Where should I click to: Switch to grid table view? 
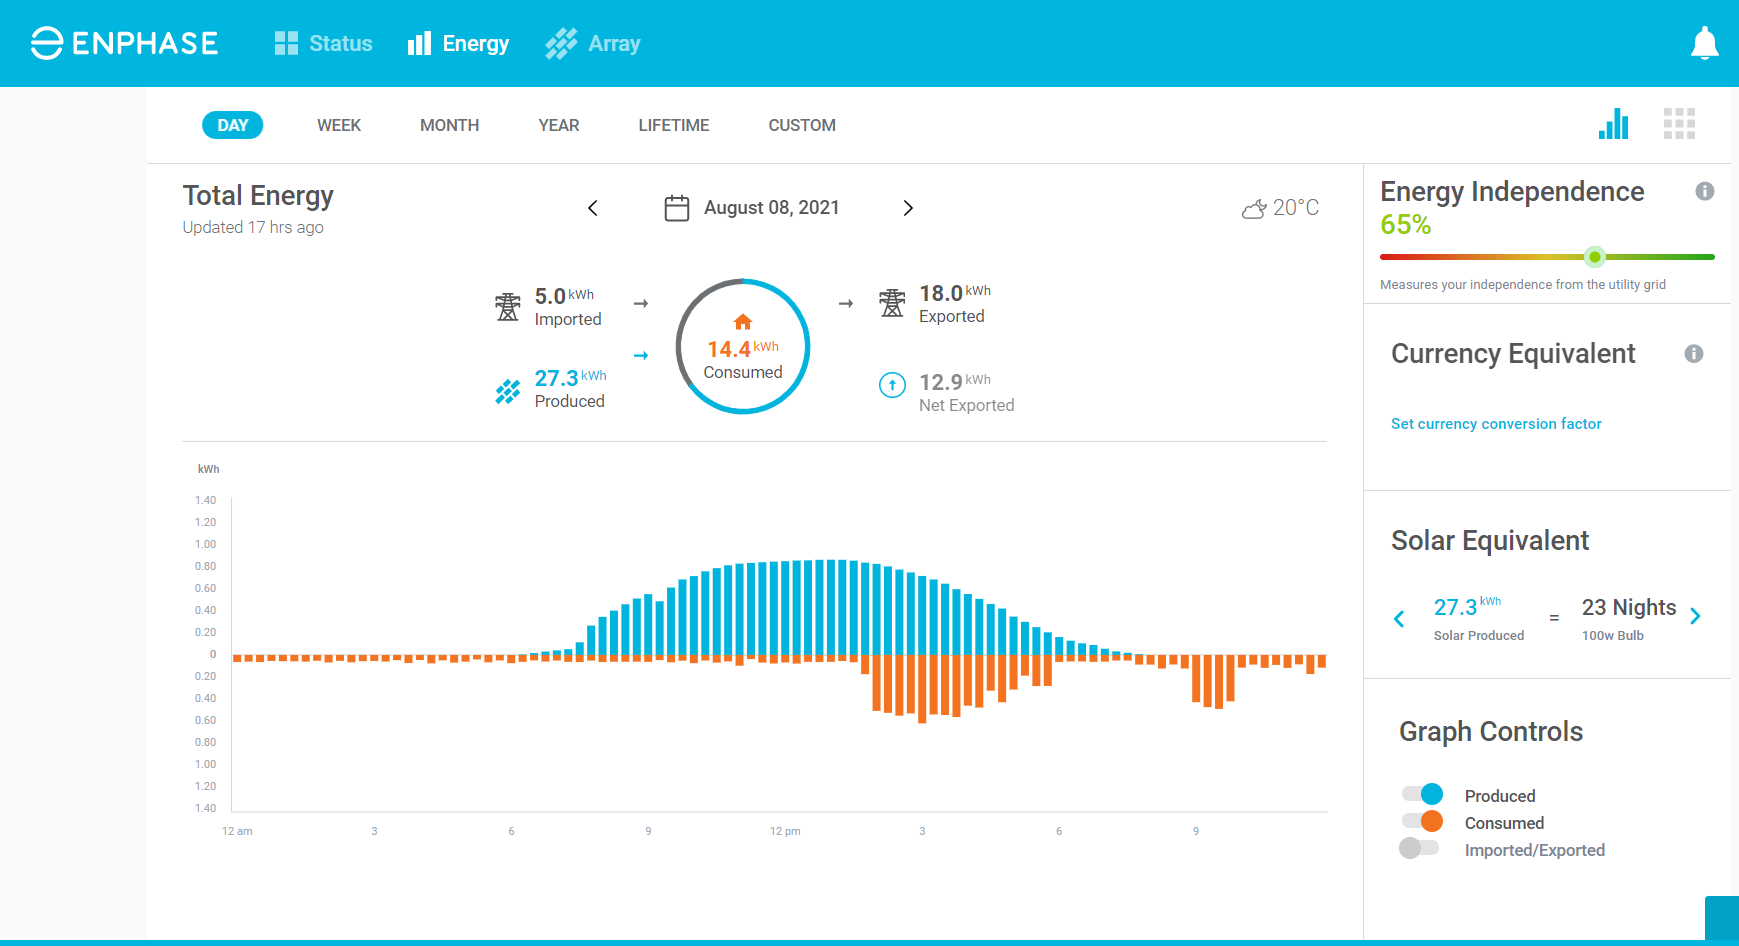[1679, 124]
